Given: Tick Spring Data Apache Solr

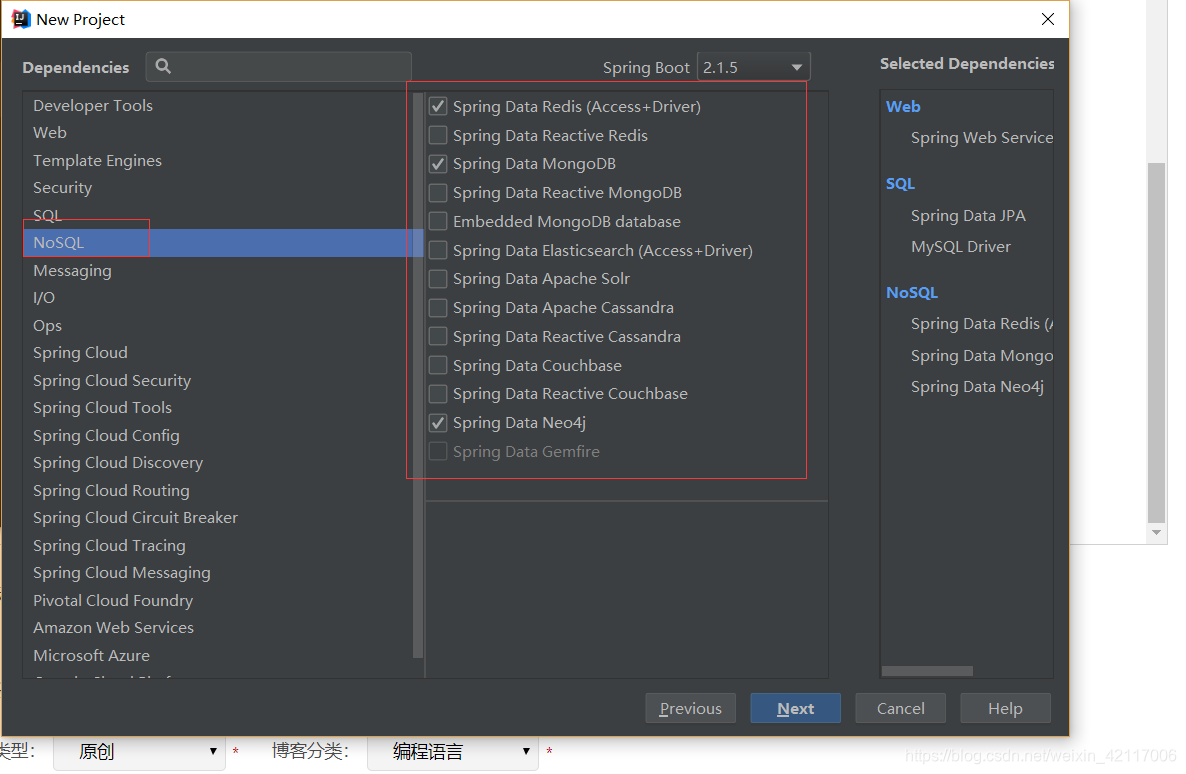Looking at the screenshot, I should [438, 279].
